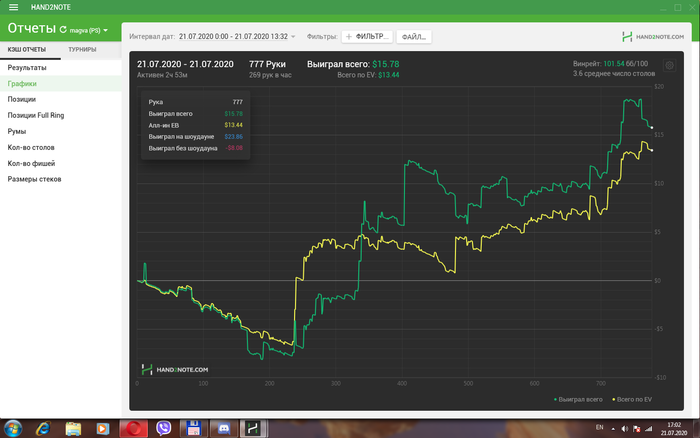Image resolution: width=700 pixels, height=438 pixels.
Task: Open the Action Center flag tray icon
Action: click(x=637, y=429)
